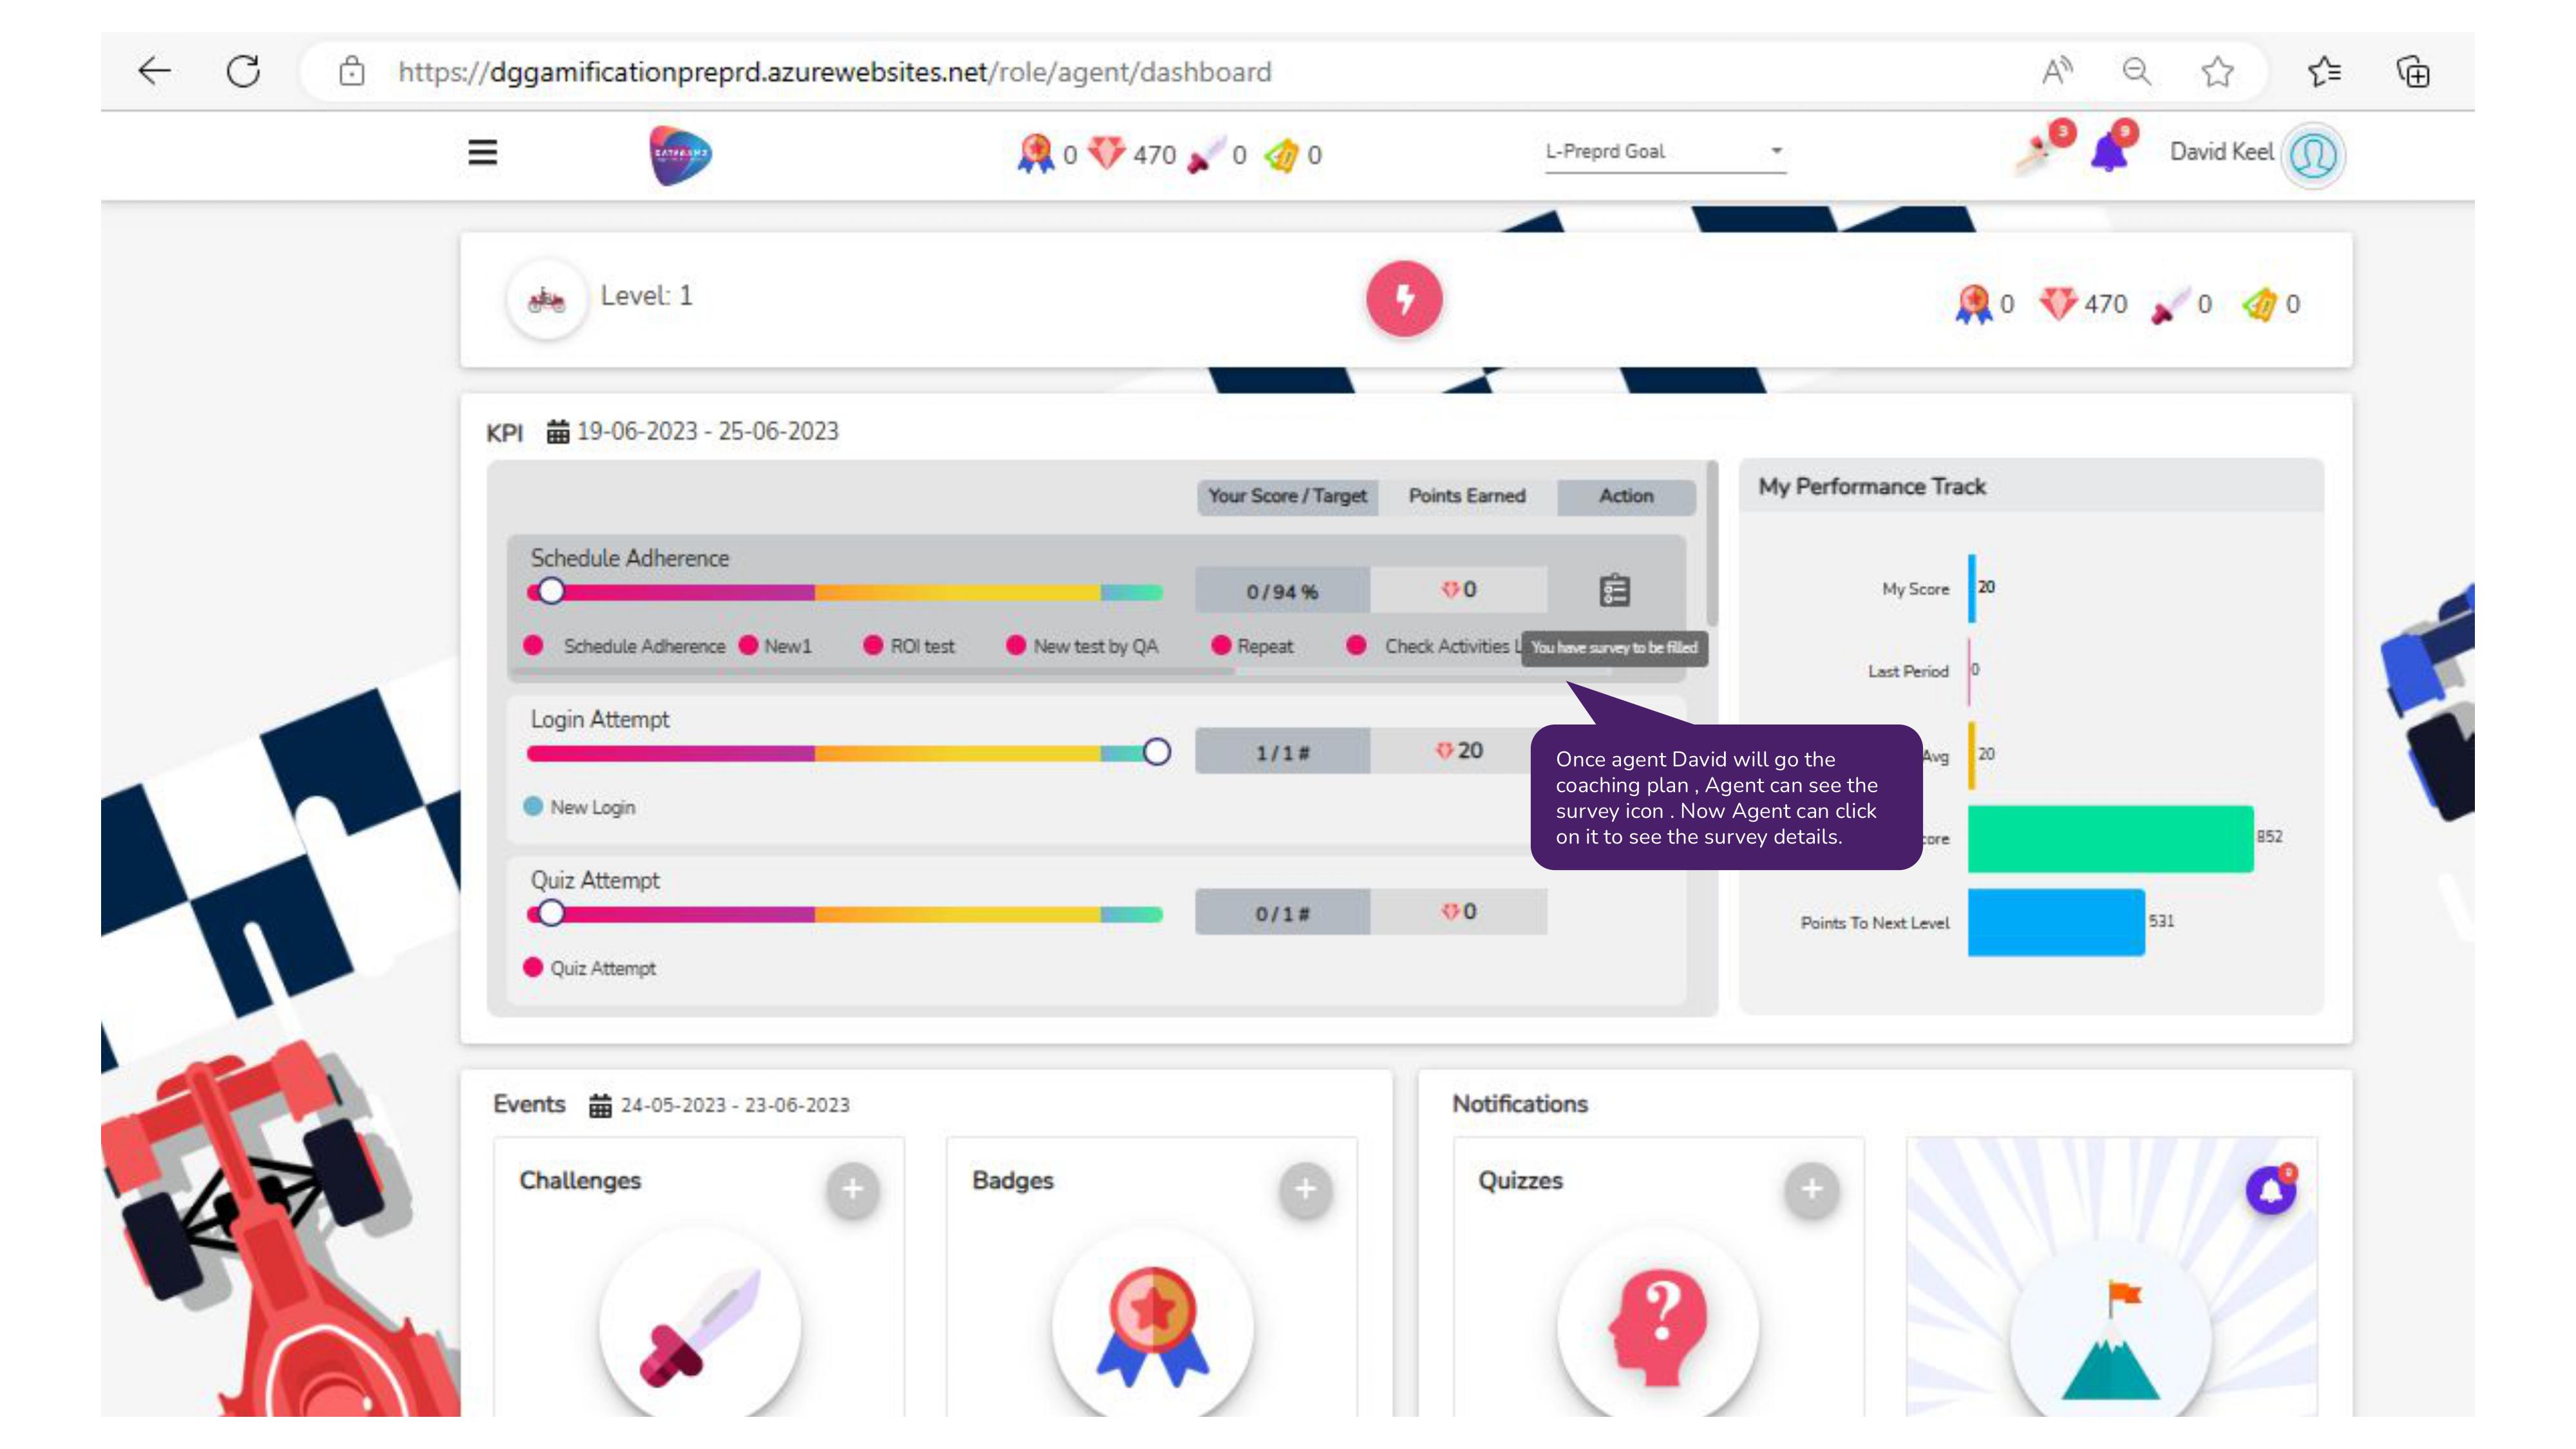Screen dimensions: 2576x1449
Task: Select the ROI test legend dot
Action: [872, 645]
